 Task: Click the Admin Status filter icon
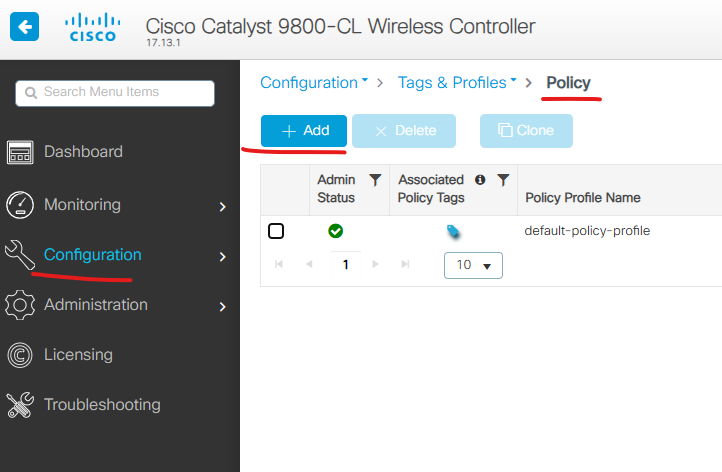pos(375,180)
